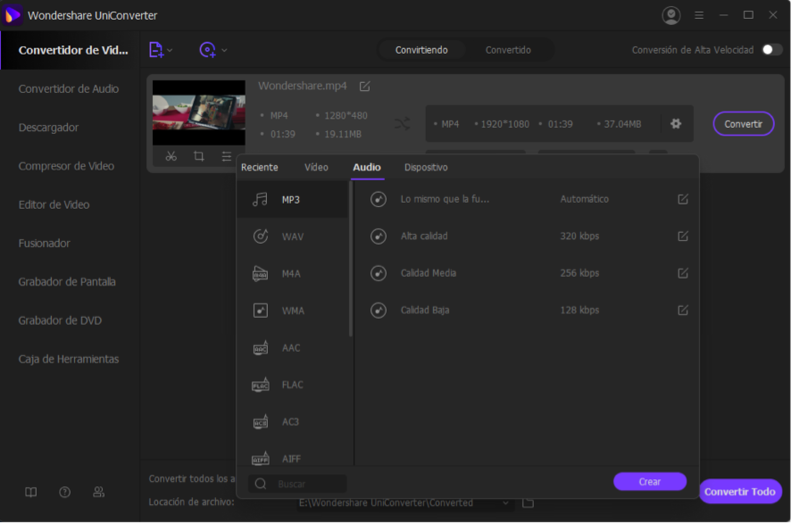Open the Dispositivo tab

[x=426, y=167]
